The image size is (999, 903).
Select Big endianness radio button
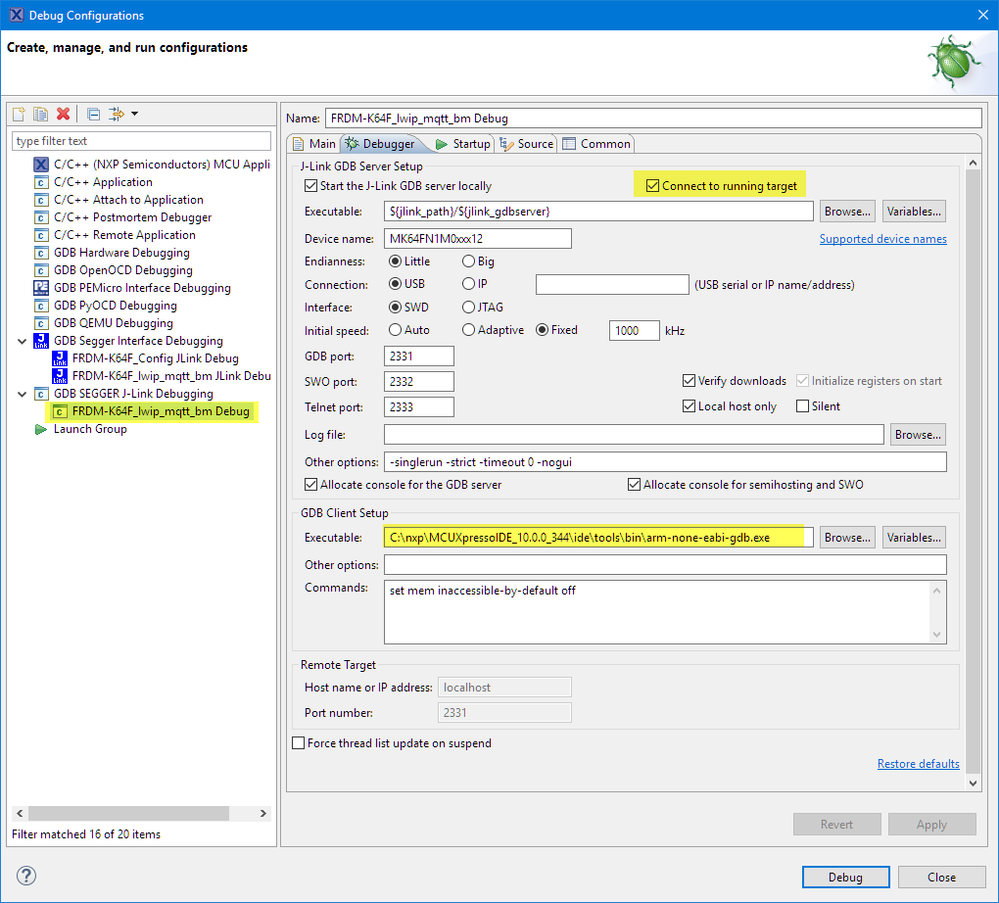(x=468, y=261)
